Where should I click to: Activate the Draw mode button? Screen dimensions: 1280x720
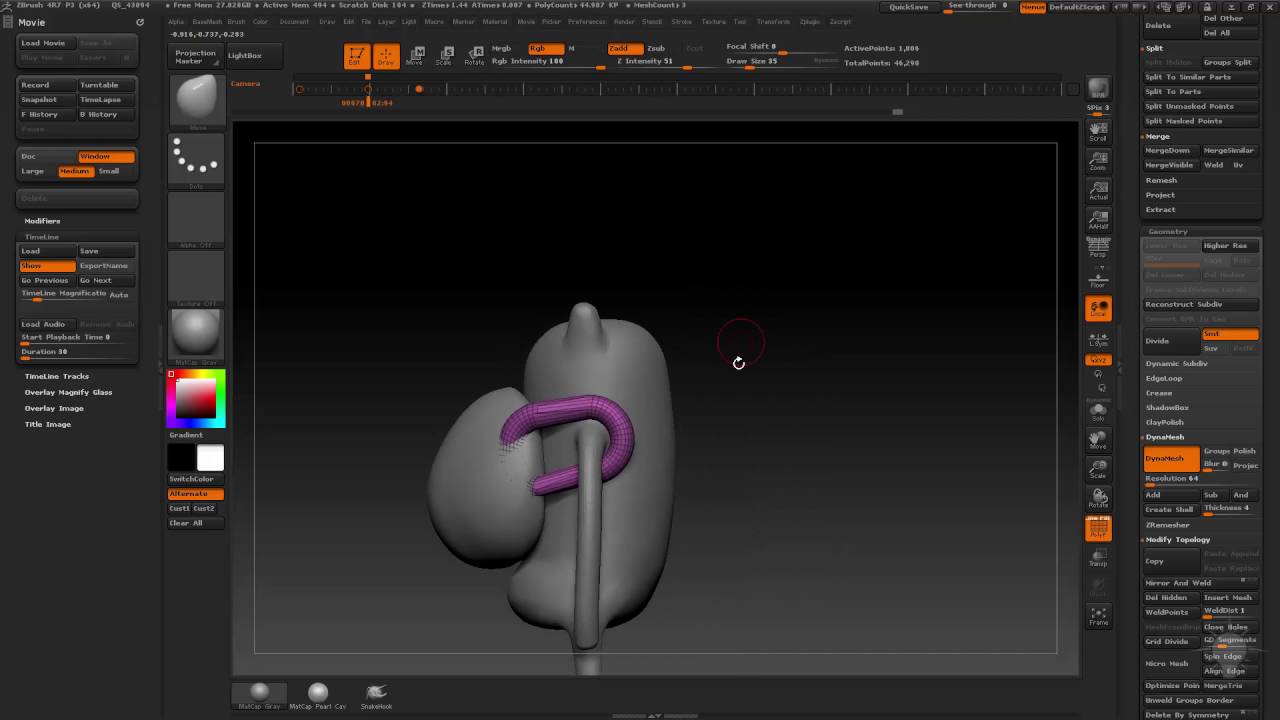386,56
